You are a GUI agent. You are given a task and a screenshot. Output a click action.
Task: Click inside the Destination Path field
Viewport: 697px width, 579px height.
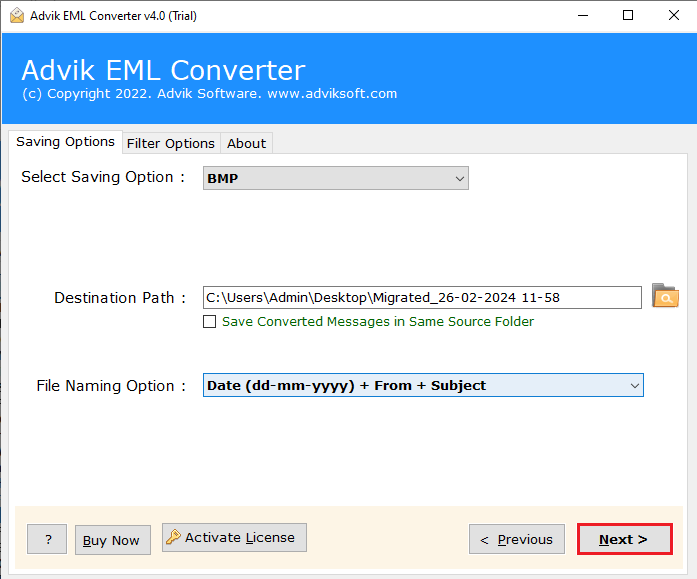tap(422, 298)
